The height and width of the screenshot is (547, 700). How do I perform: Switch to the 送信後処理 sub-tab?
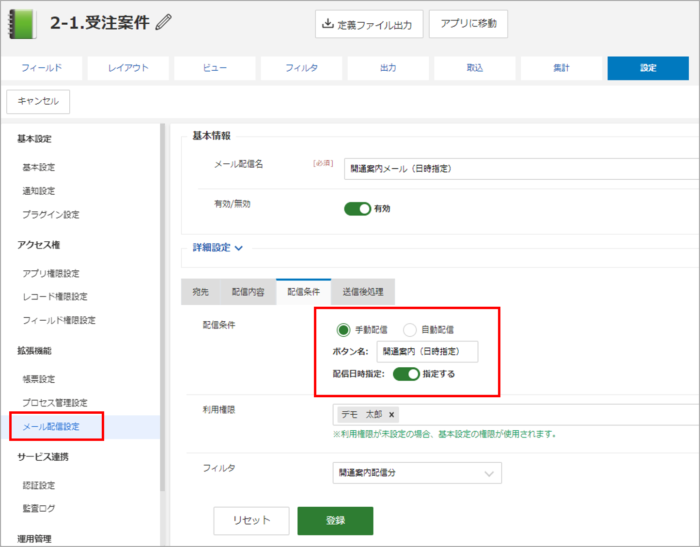(x=363, y=292)
